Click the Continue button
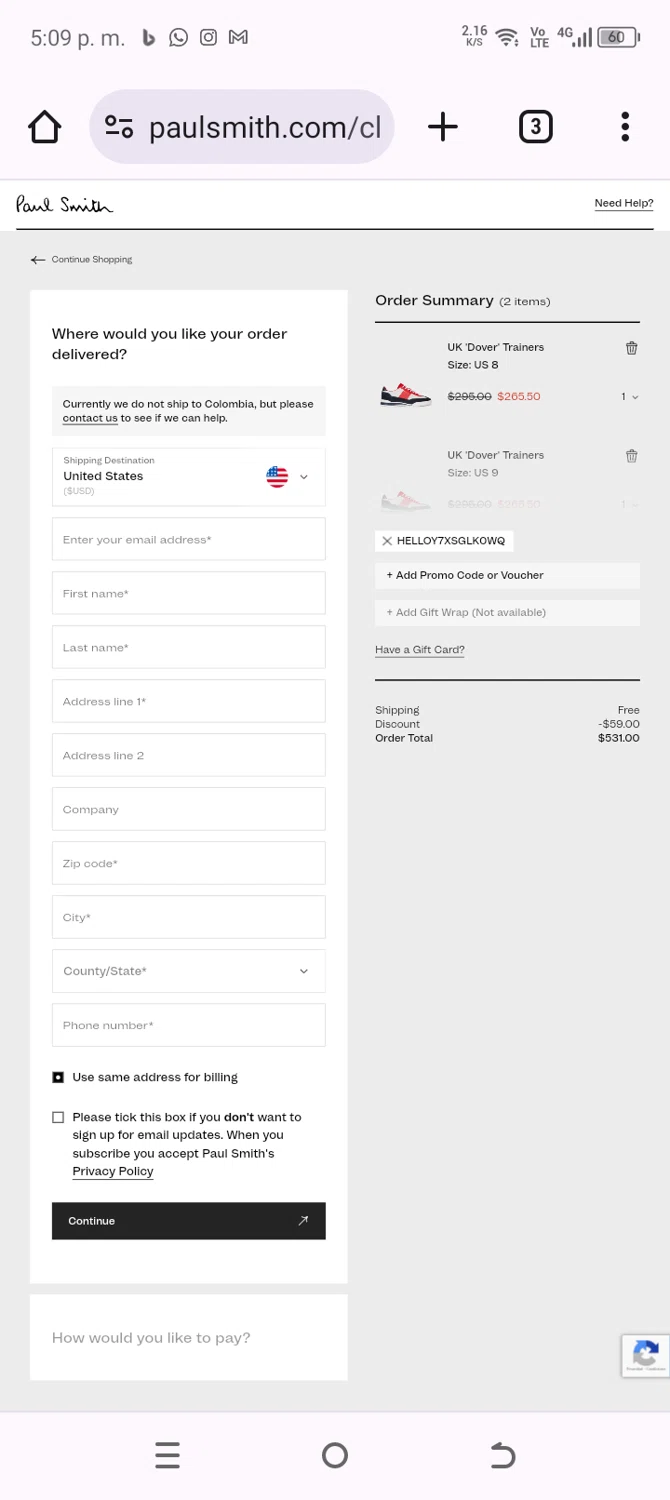This screenshot has height=1500, width=670. (x=188, y=1221)
